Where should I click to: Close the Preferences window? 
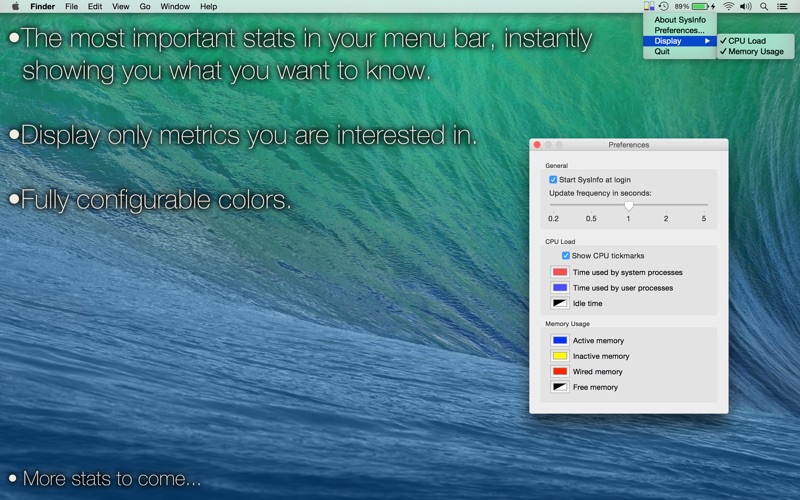click(537, 145)
